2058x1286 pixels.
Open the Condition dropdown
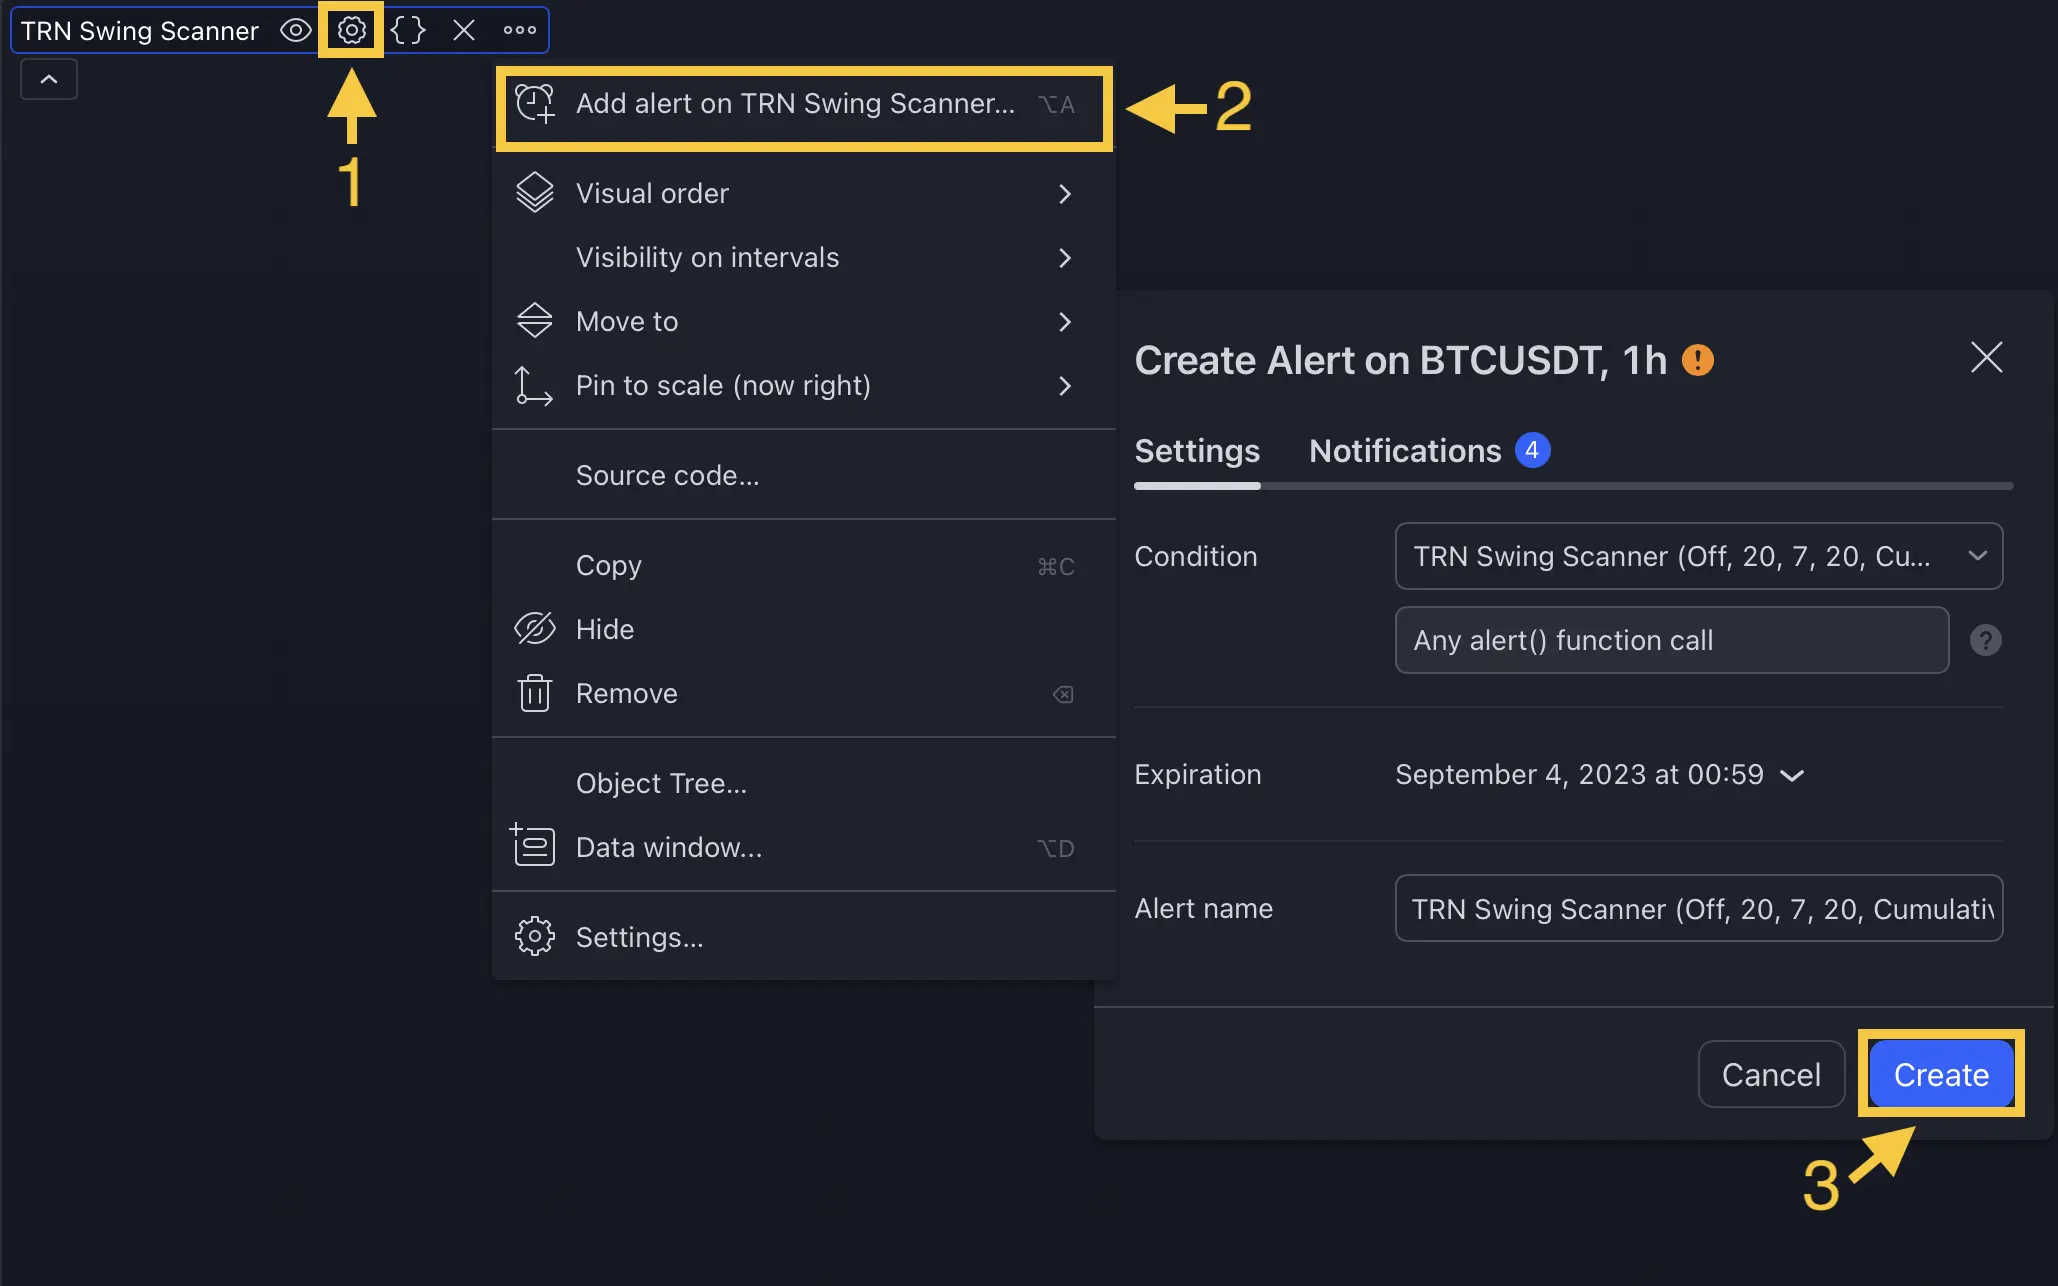(x=1698, y=556)
